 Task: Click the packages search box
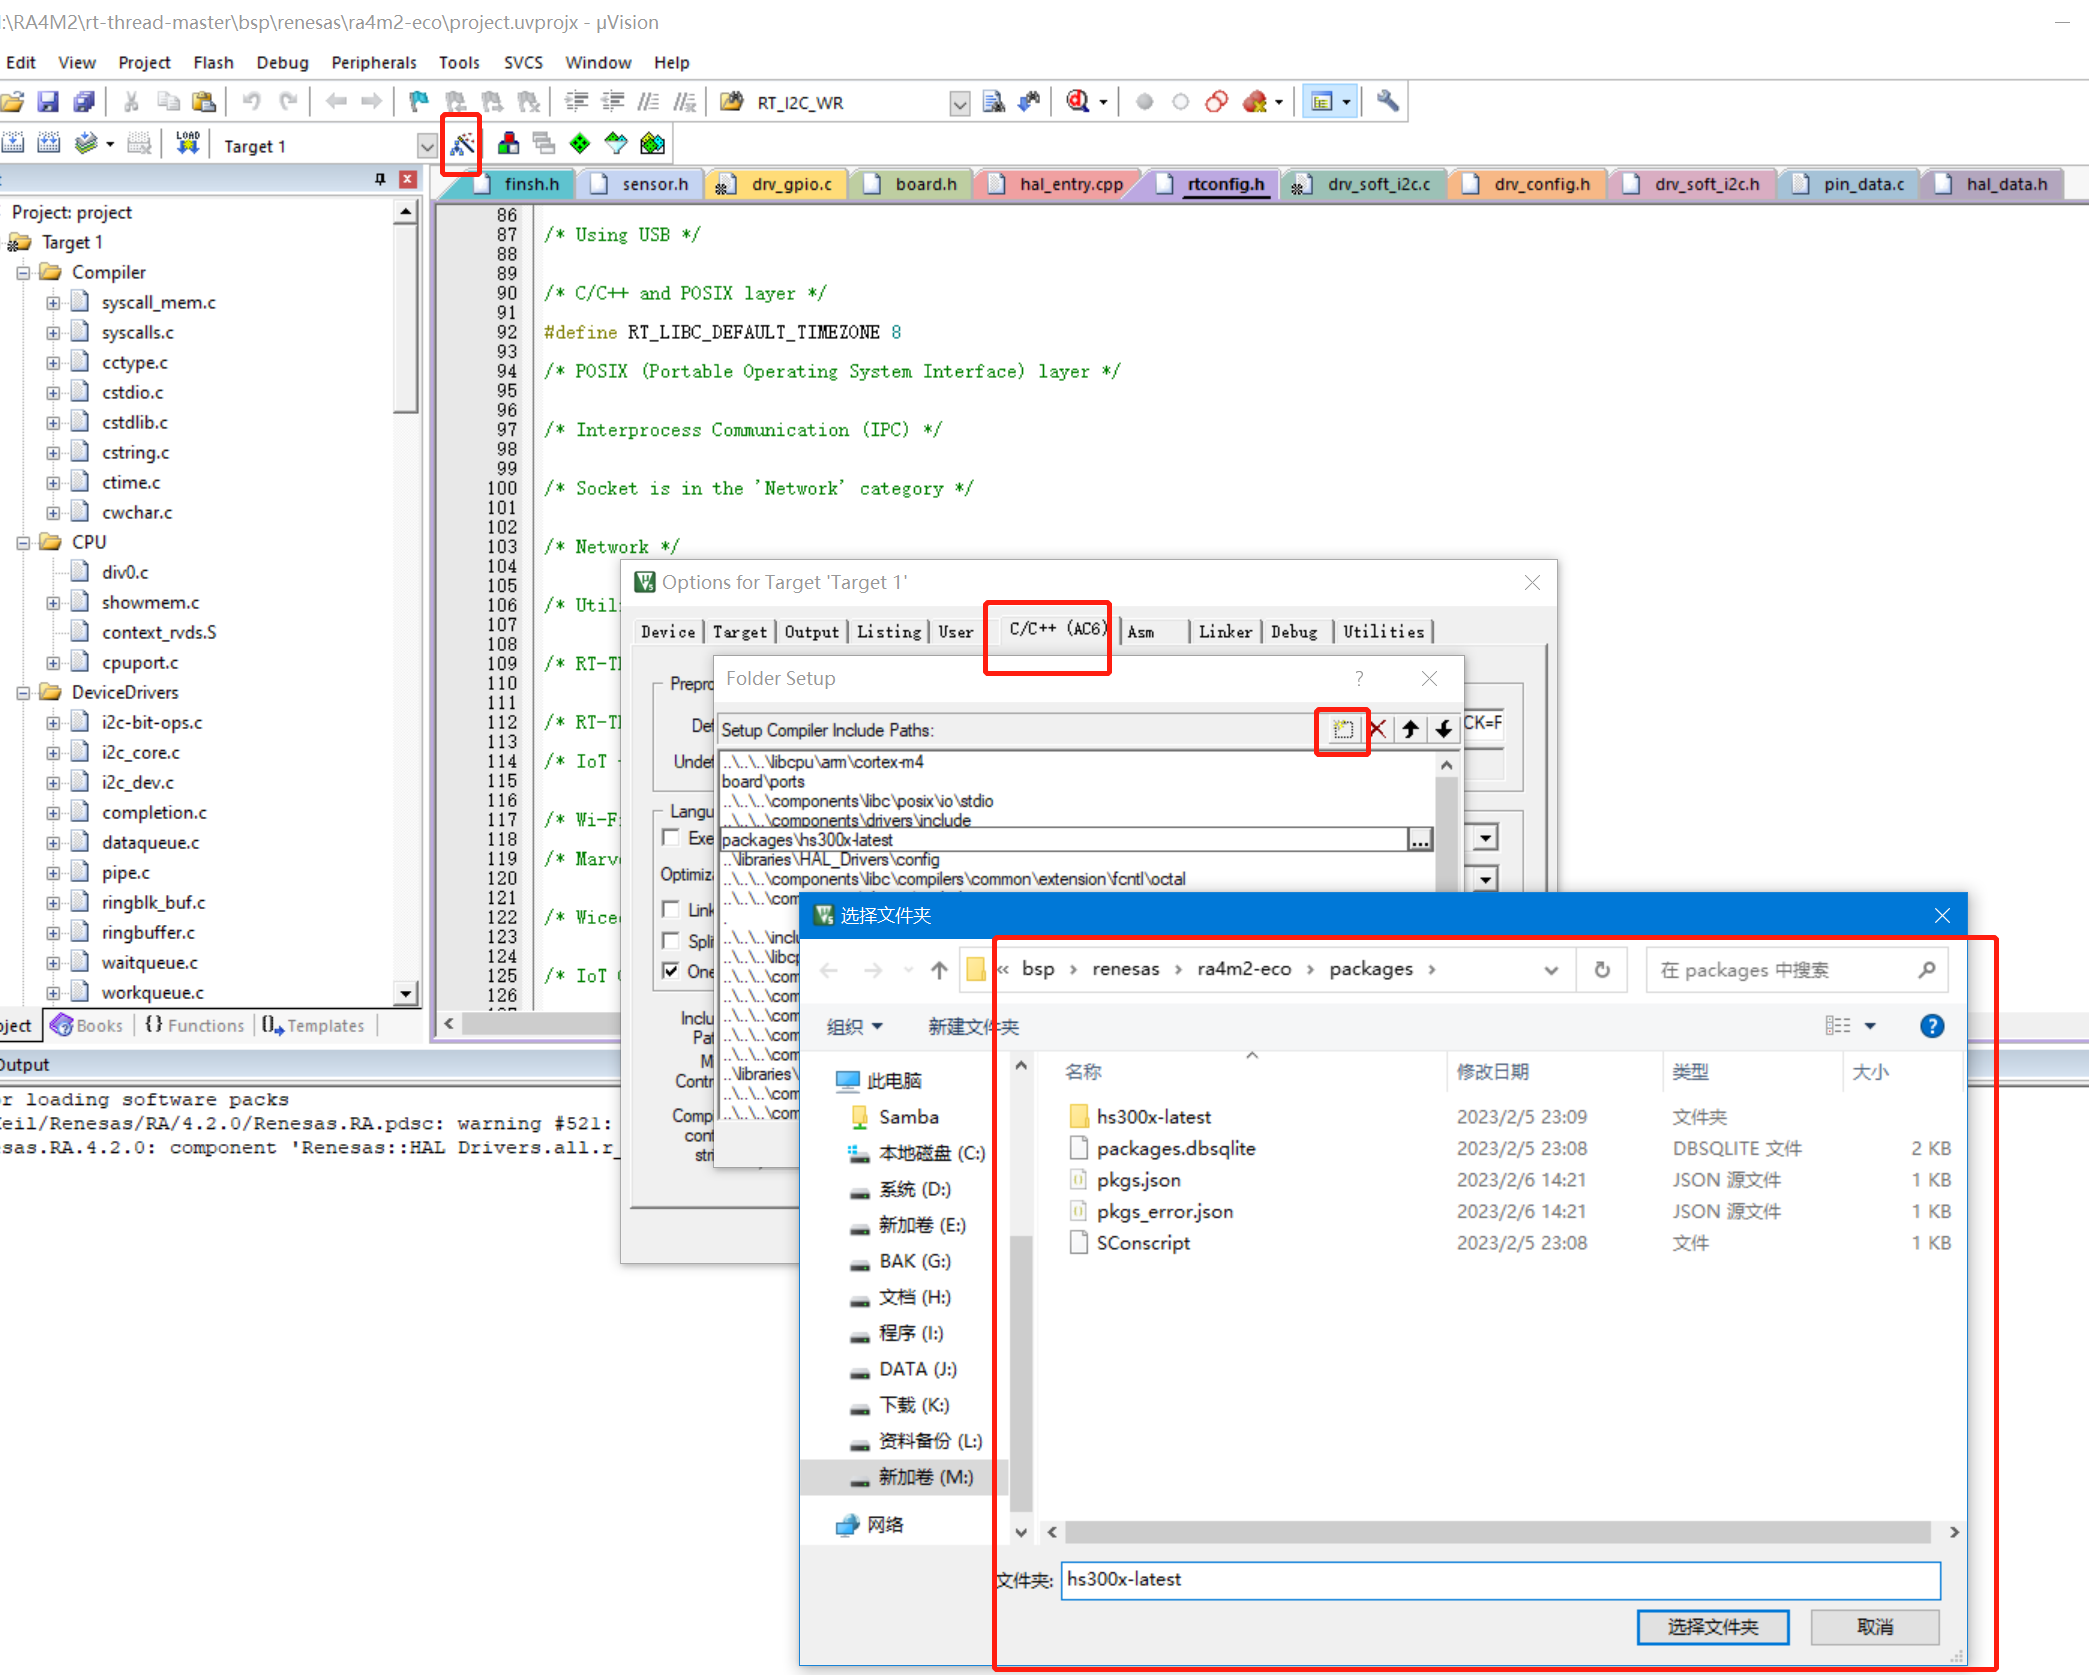pos(1796,970)
